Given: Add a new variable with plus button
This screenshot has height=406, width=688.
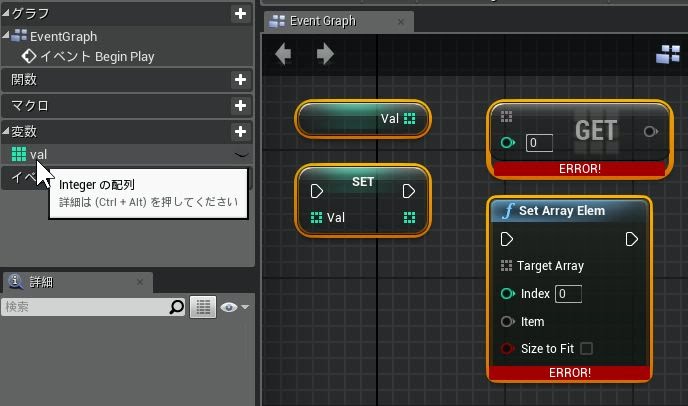Looking at the screenshot, I should click(240, 132).
